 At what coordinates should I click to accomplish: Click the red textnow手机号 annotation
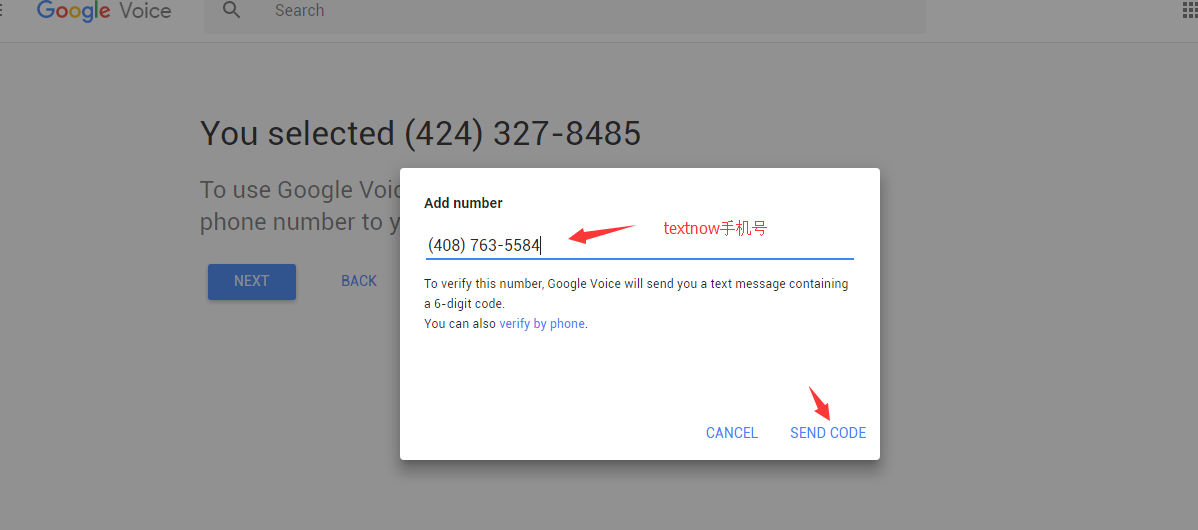coord(715,228)
